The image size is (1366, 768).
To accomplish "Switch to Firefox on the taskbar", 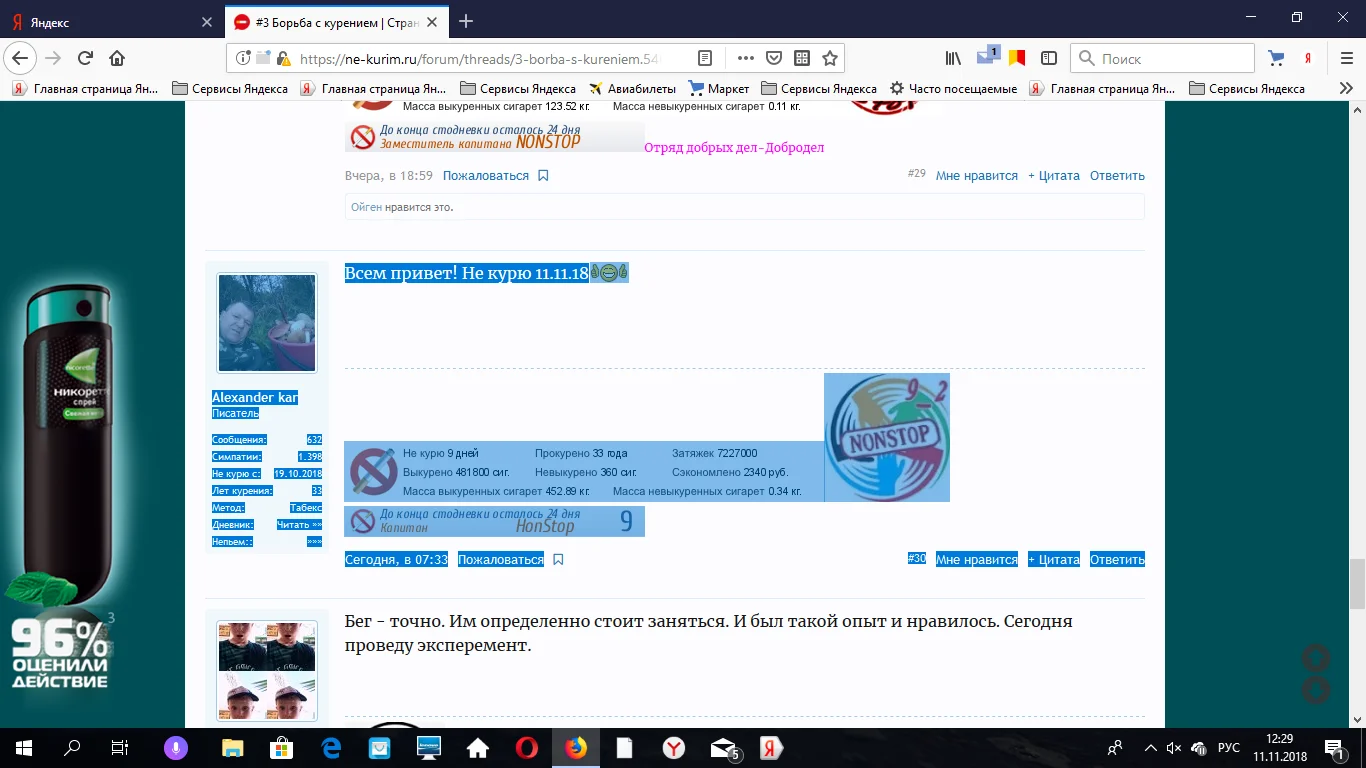I will (575, 748).
